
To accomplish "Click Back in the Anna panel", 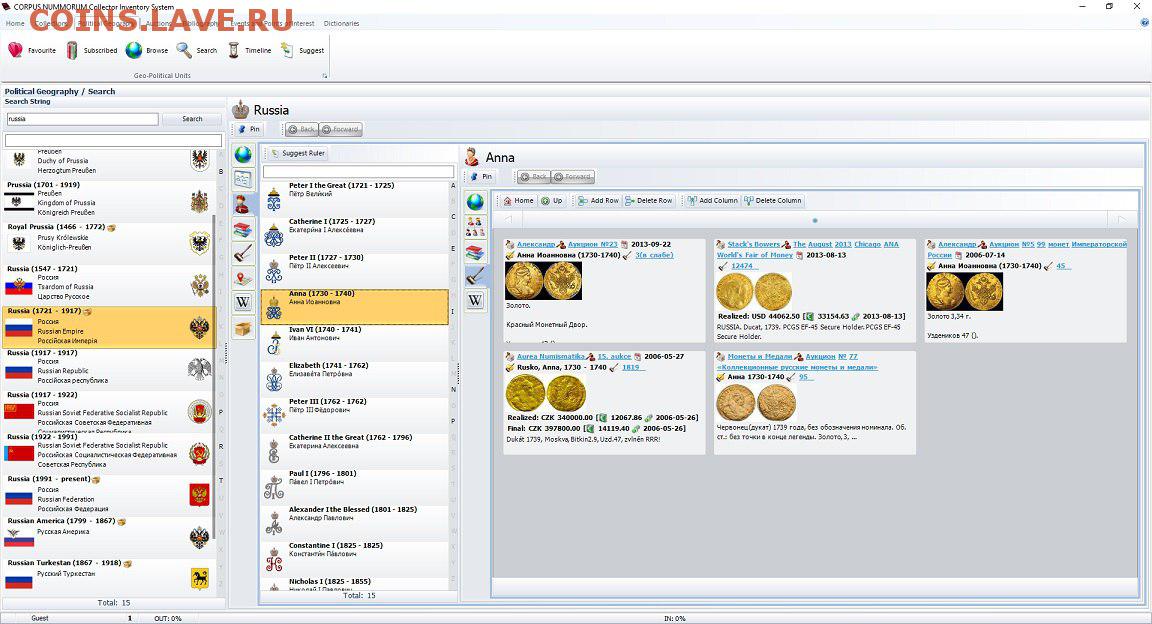I will [533, 177].
